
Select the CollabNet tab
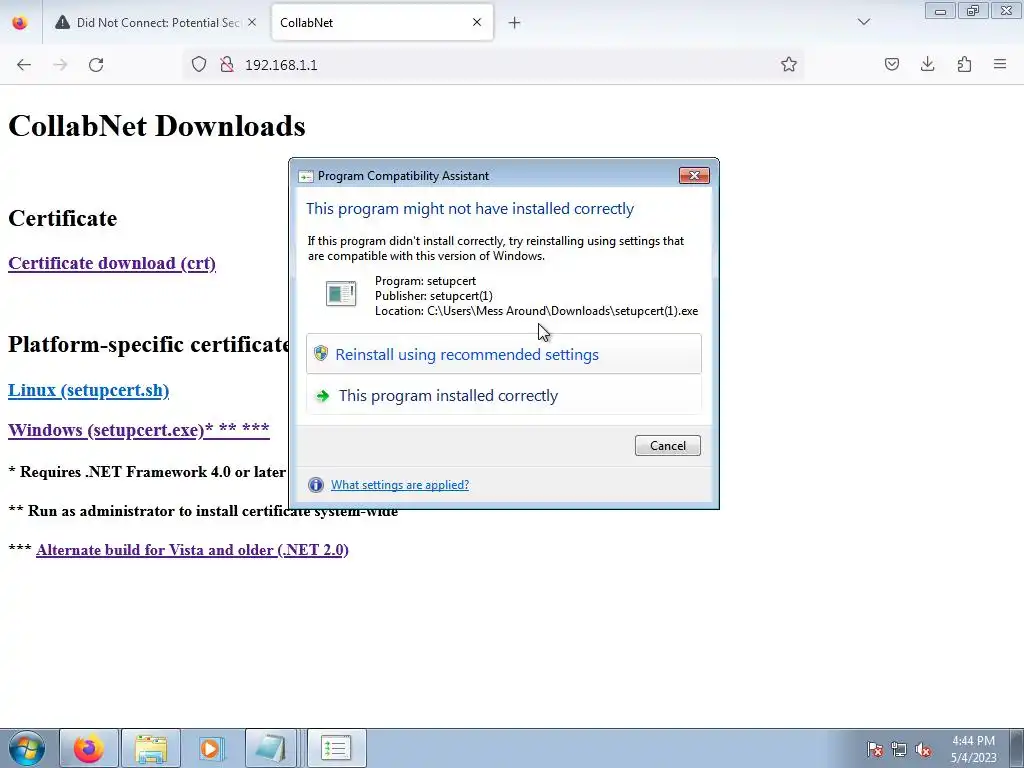click(x=382, y=23)
